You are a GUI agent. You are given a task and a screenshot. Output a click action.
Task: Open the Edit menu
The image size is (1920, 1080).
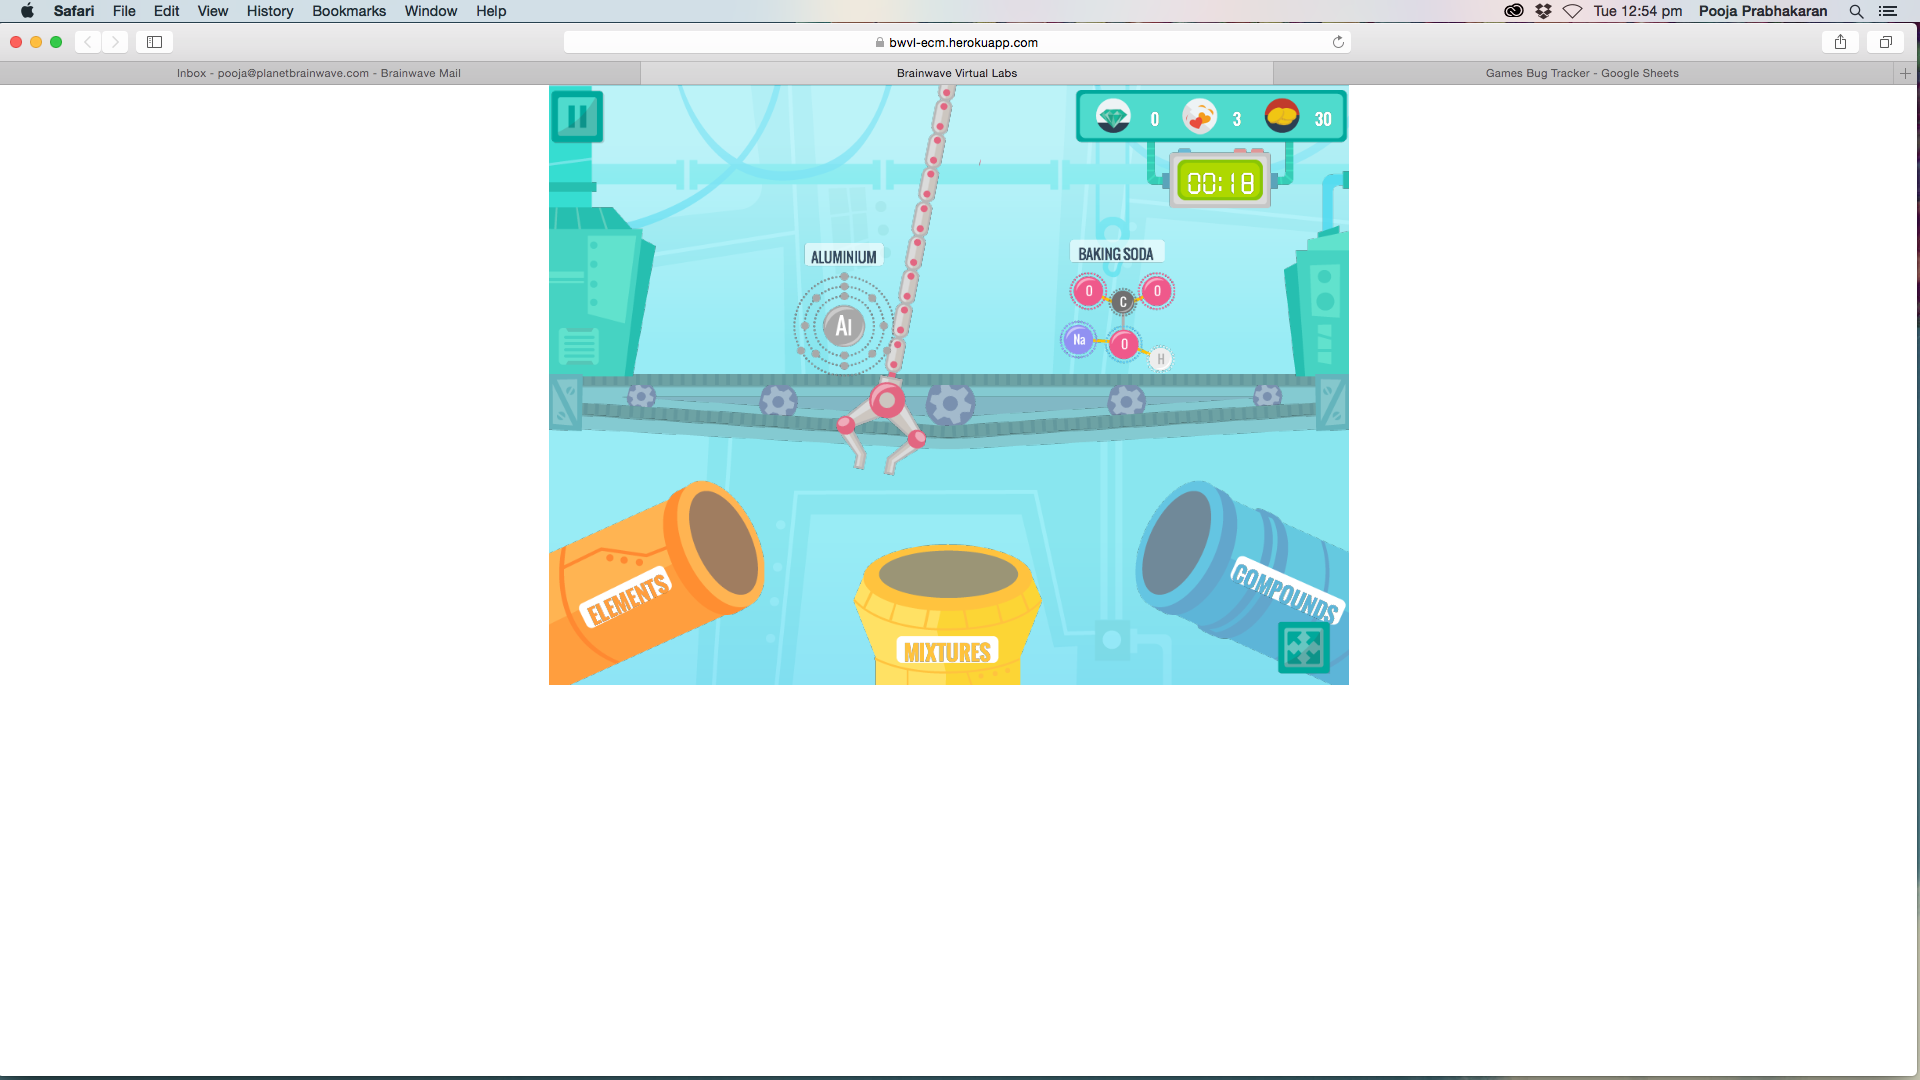click(166, 11)
